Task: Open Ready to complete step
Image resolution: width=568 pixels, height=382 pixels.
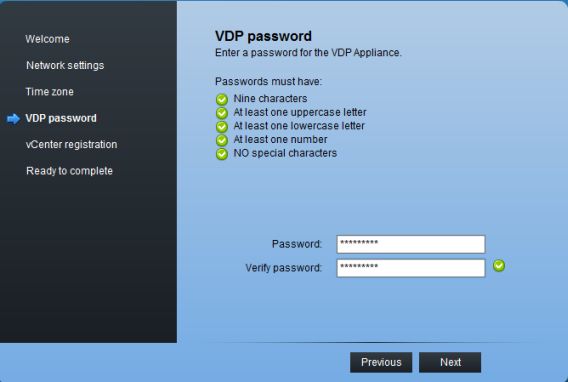Action: point(69,171)
